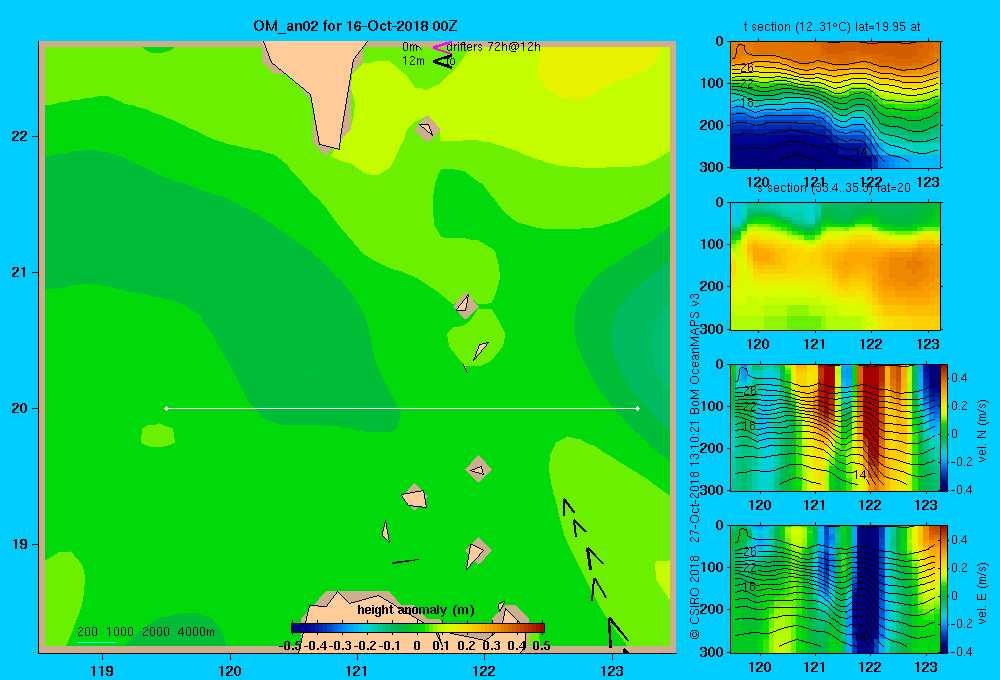Click the 121 longitude tick under vel. E section

pos(814,667)
